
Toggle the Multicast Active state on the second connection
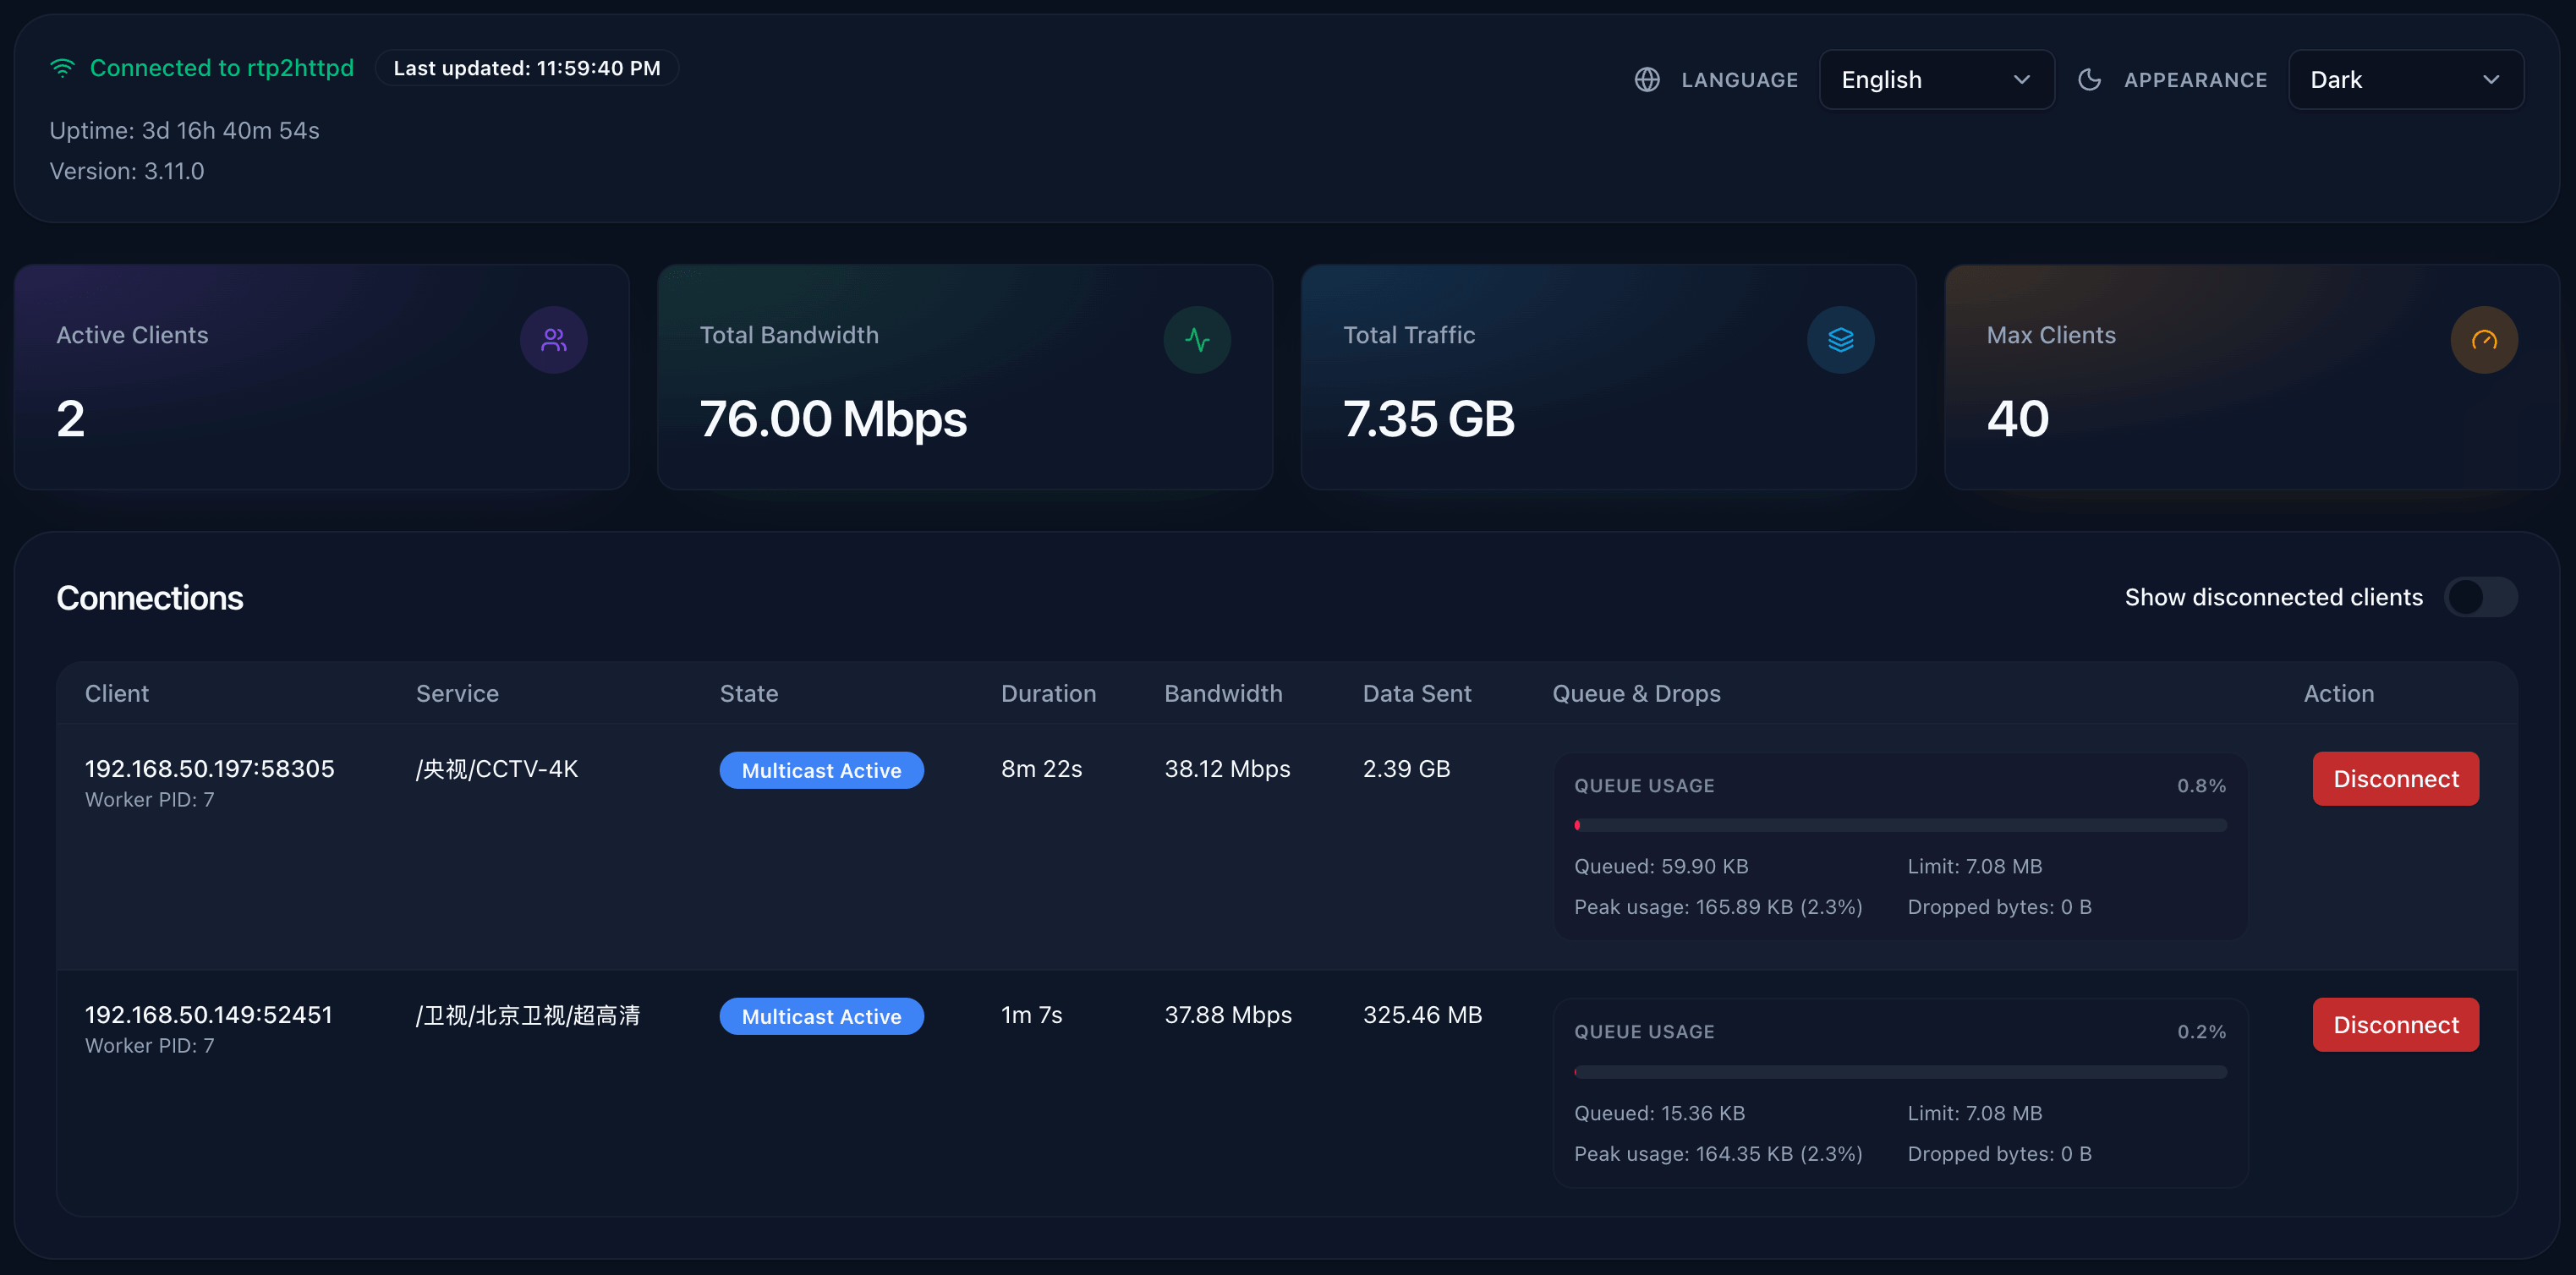pos(821,1016)
